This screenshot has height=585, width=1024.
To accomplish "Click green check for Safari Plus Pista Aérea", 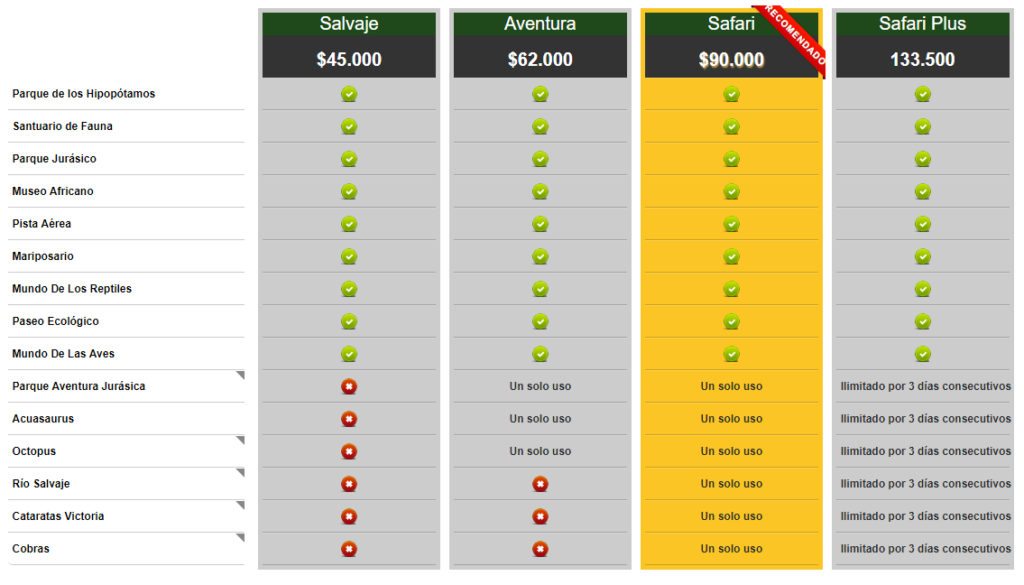I will click(x=923, y=224).
